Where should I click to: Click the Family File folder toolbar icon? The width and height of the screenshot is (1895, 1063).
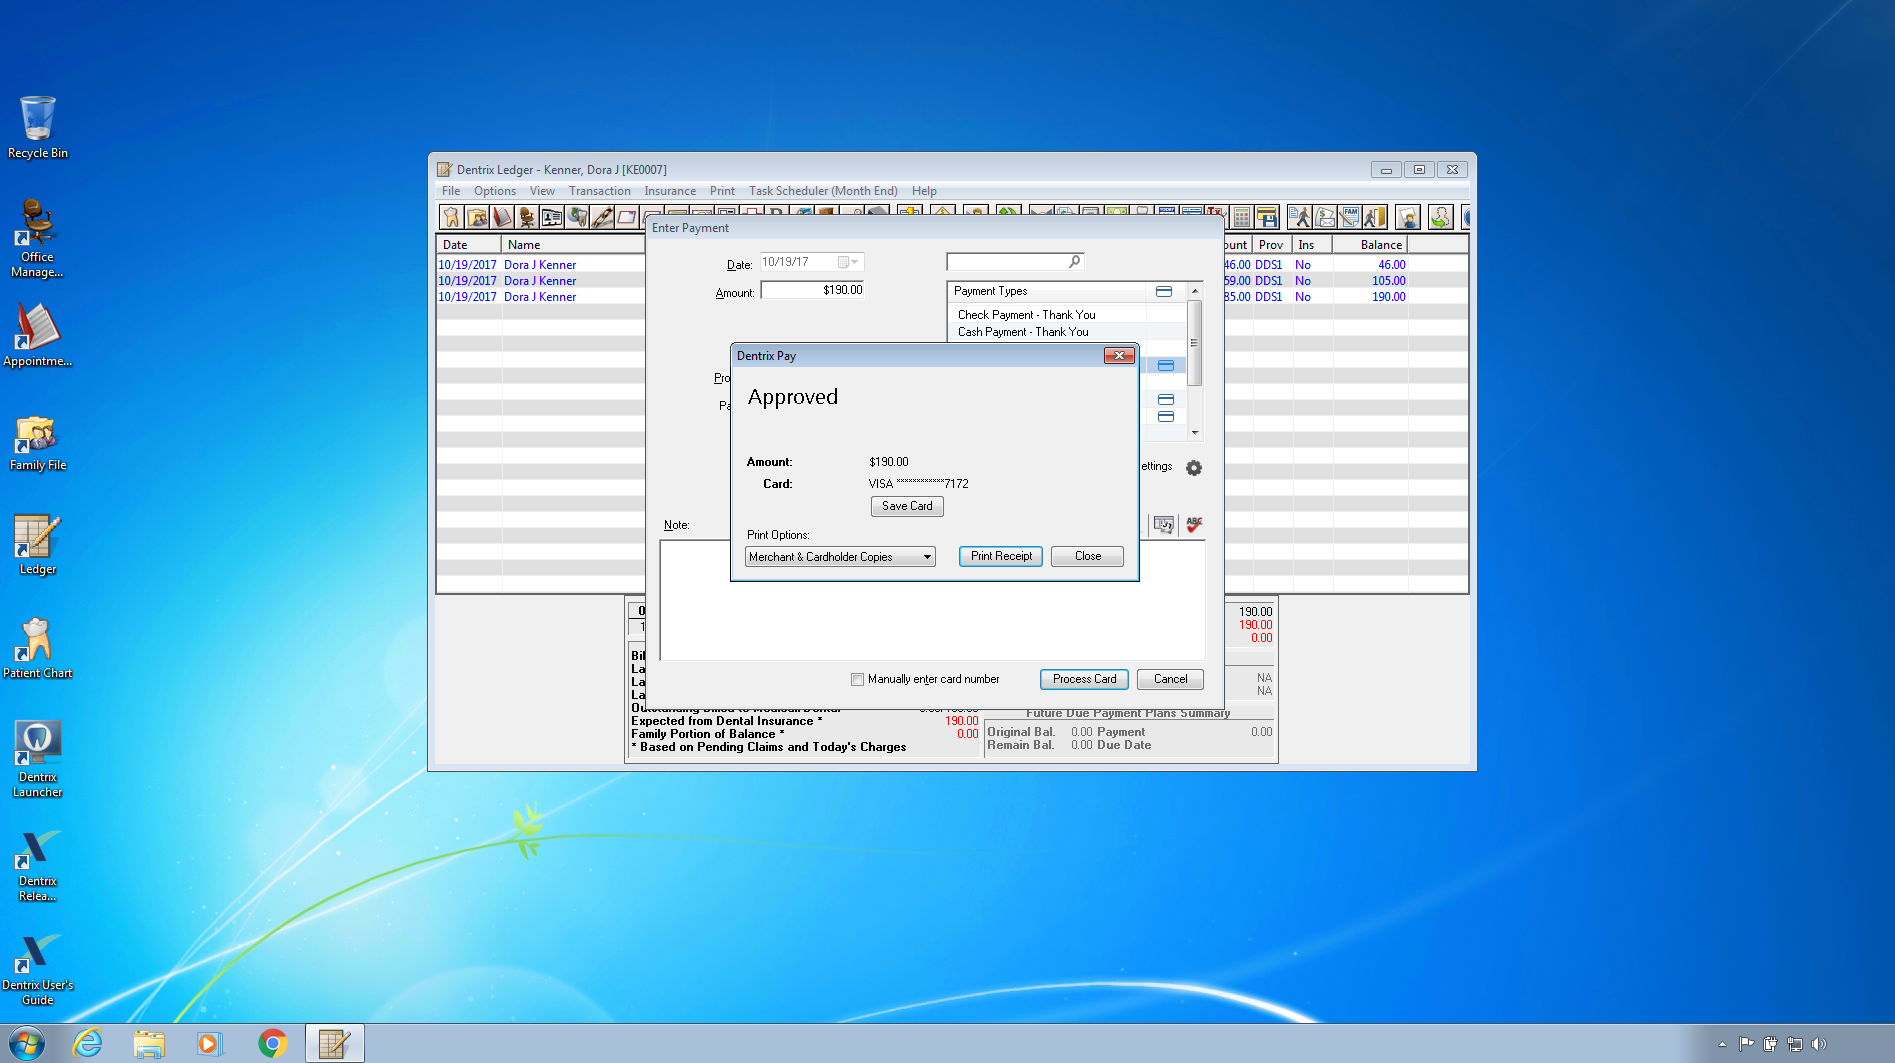[x=477, y=217]
